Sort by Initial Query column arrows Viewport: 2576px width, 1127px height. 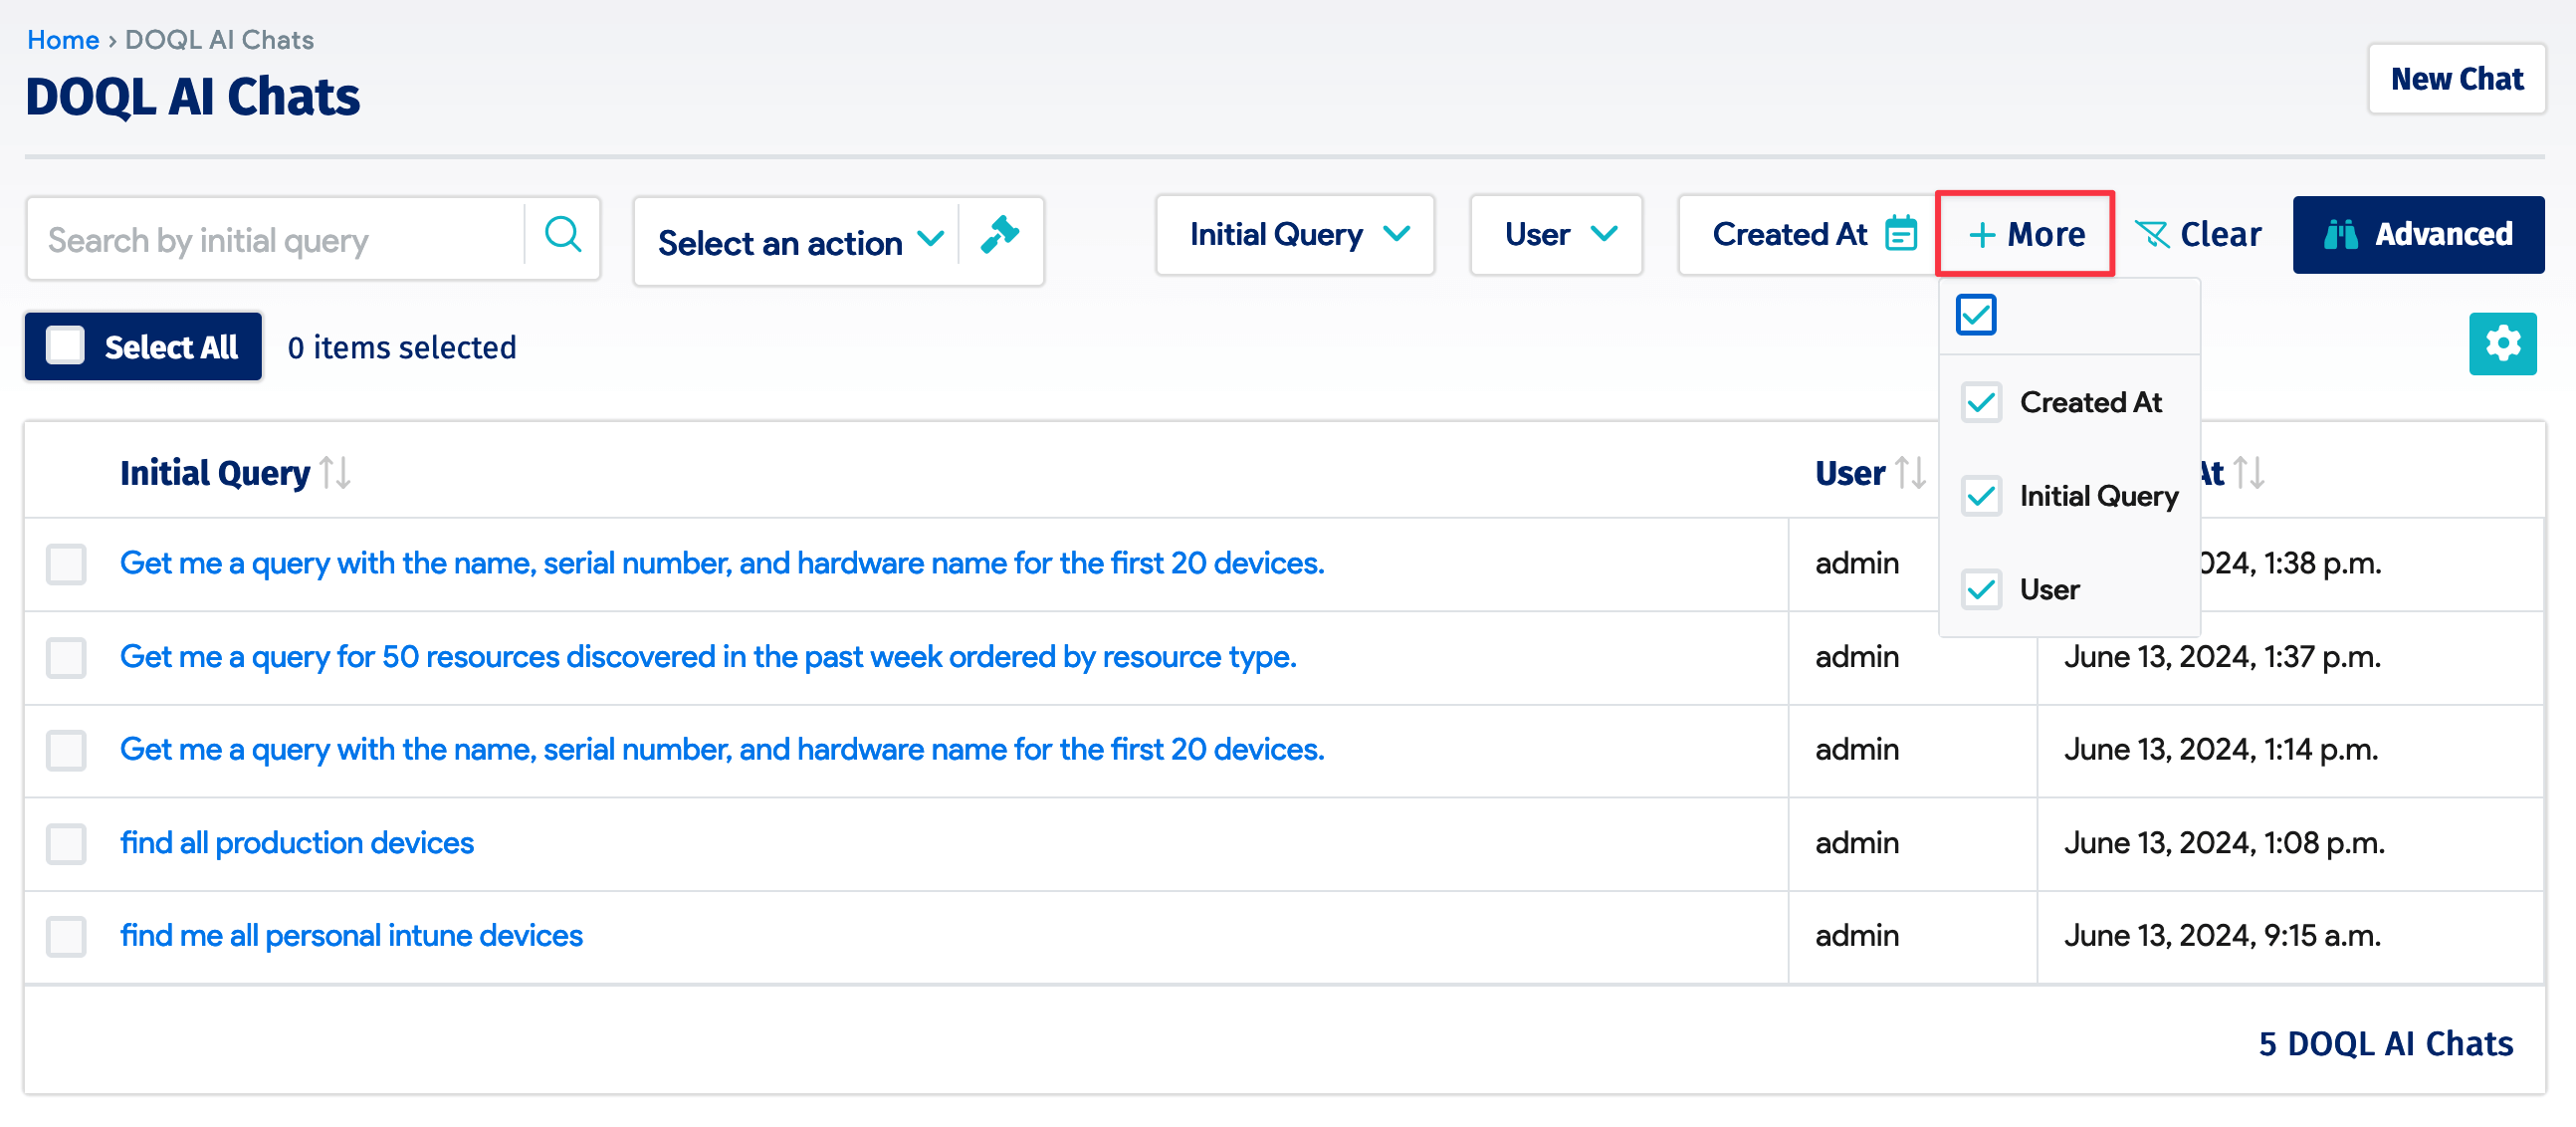(335, 472)
